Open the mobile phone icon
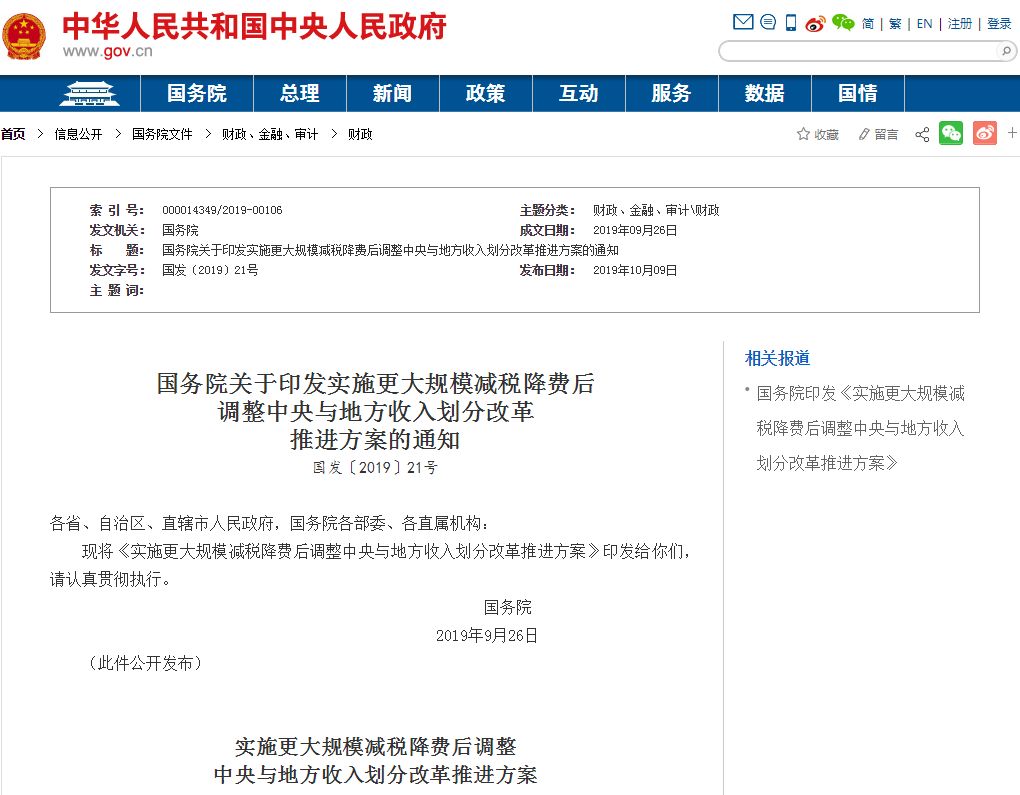 click(x=791, y=23)
